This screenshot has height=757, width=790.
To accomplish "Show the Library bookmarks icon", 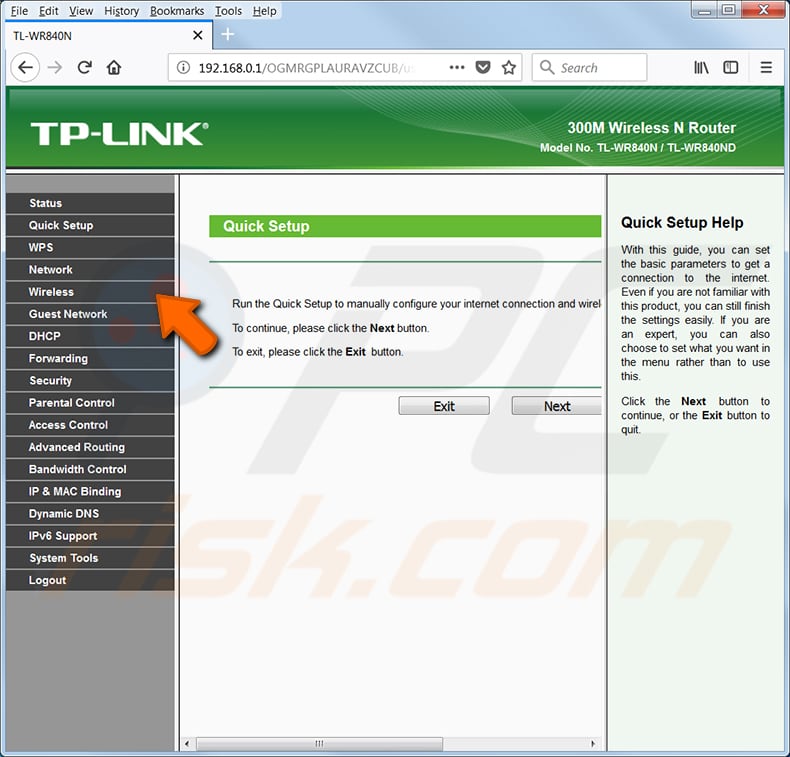I will click(x=702, y=68).
